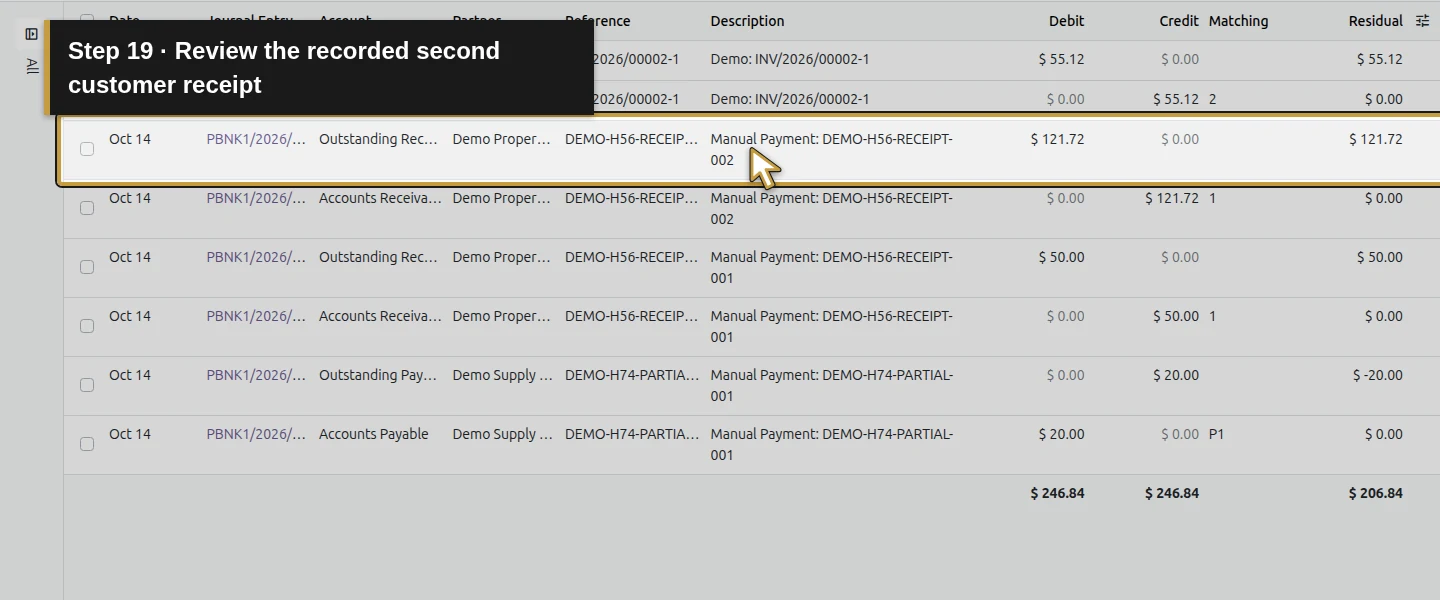Click the PARTIAL-001 description in Outstanding Payments row
Screen dimensions: 1440x600
click(x=831, y=385)
